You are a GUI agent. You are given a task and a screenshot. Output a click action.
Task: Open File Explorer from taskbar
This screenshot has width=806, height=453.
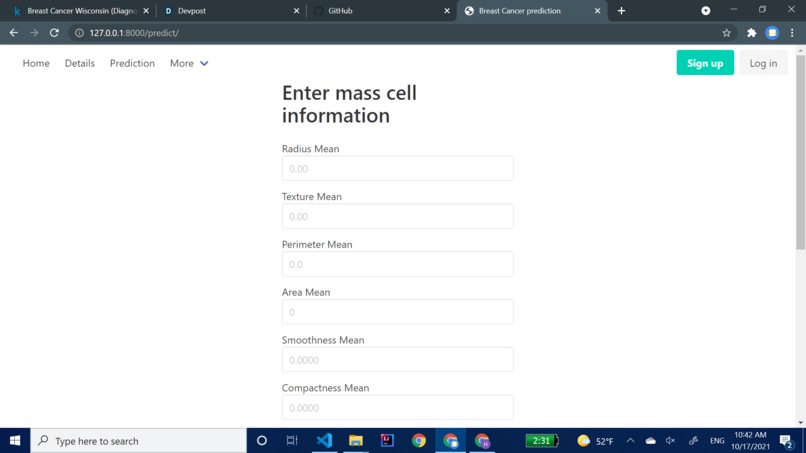(356, 441)
